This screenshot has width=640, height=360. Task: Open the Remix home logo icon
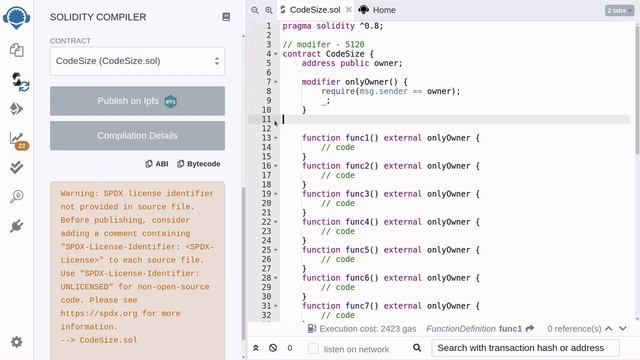pos(17,17)
